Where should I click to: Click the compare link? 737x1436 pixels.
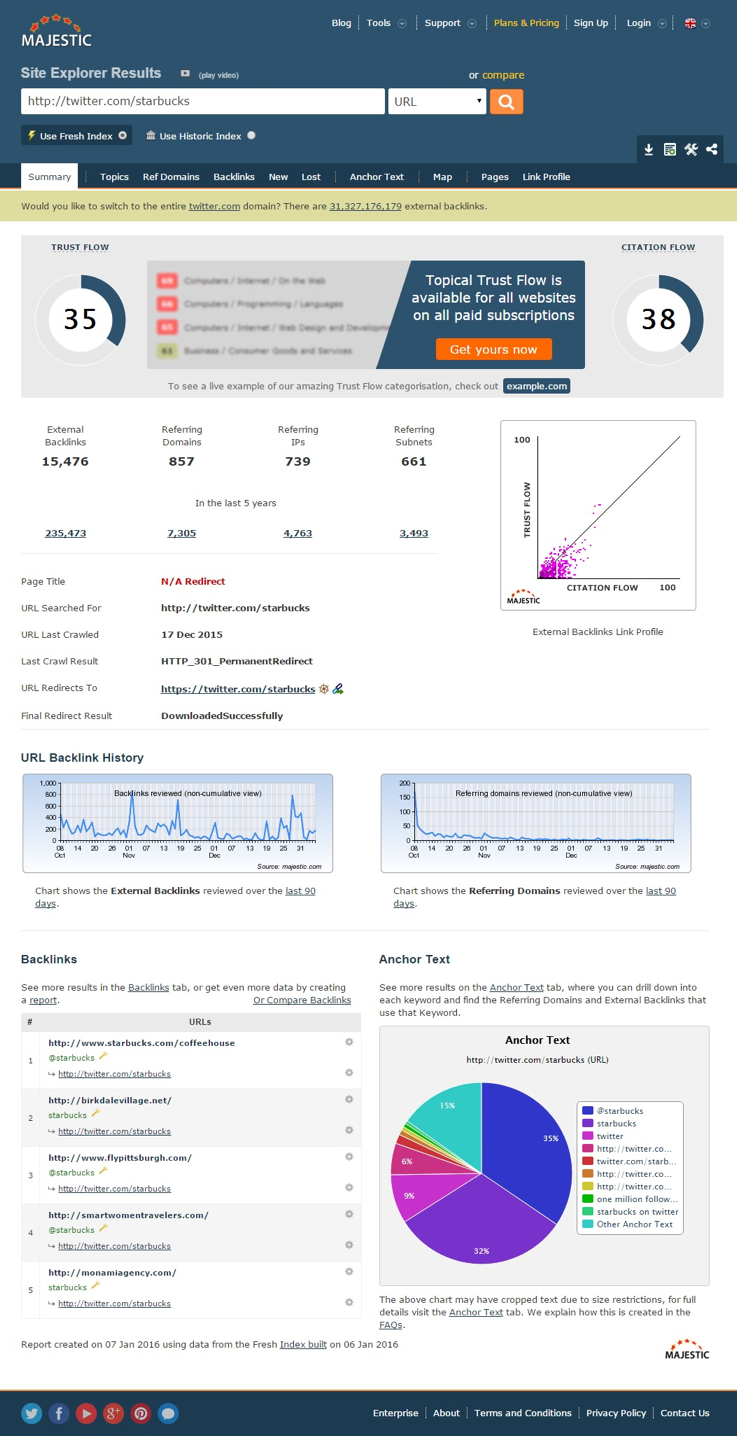pos(503,75)
